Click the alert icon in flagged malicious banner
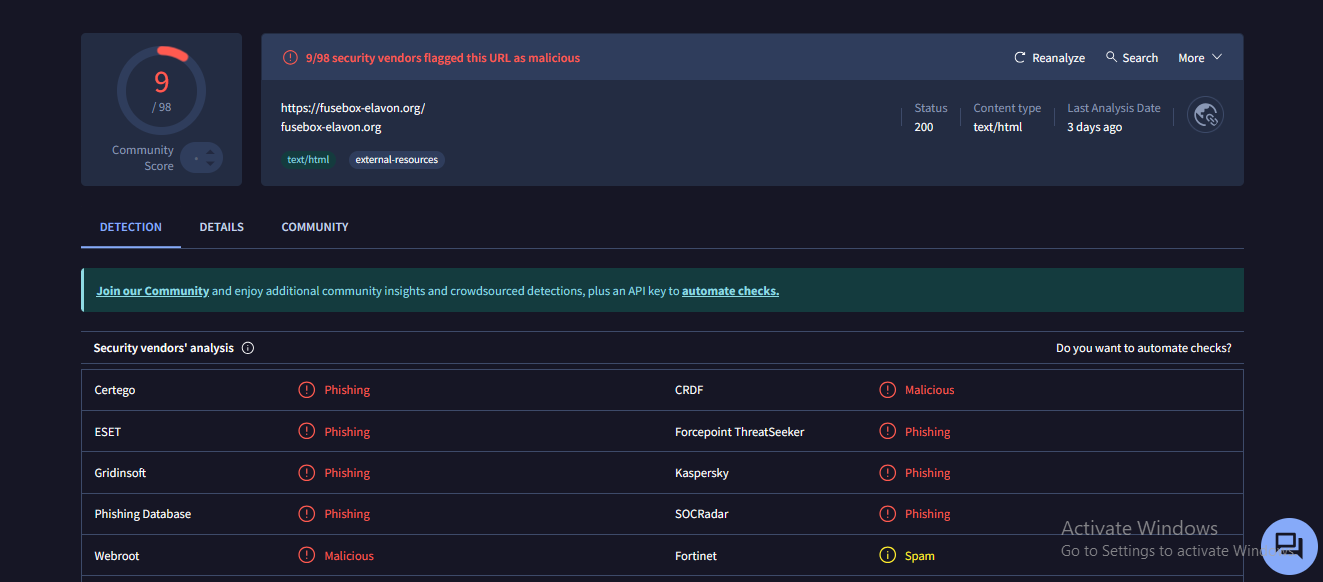The image size is (1323, 582). tap(290, 58)
